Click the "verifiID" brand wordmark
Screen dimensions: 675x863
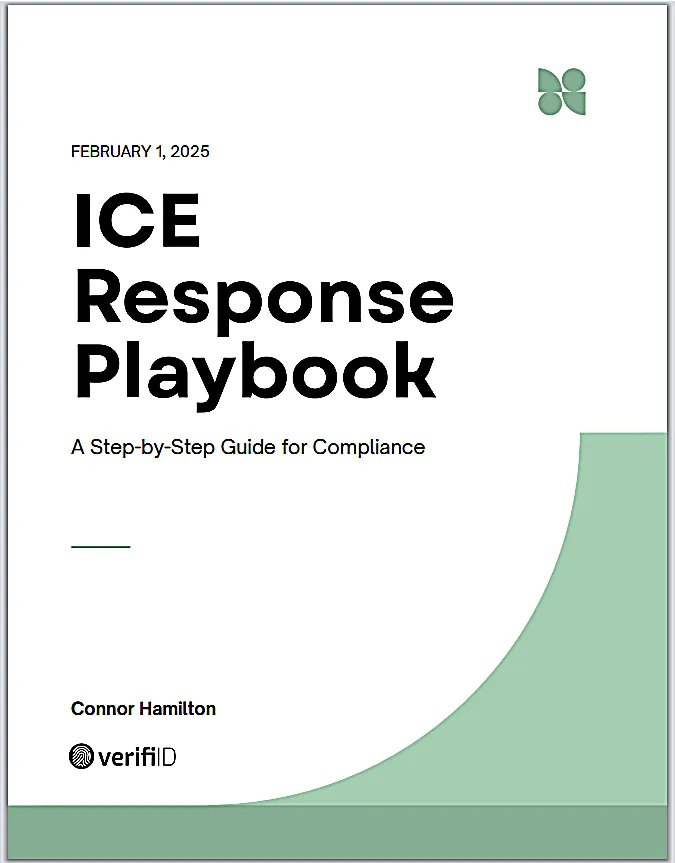point(137,757)
